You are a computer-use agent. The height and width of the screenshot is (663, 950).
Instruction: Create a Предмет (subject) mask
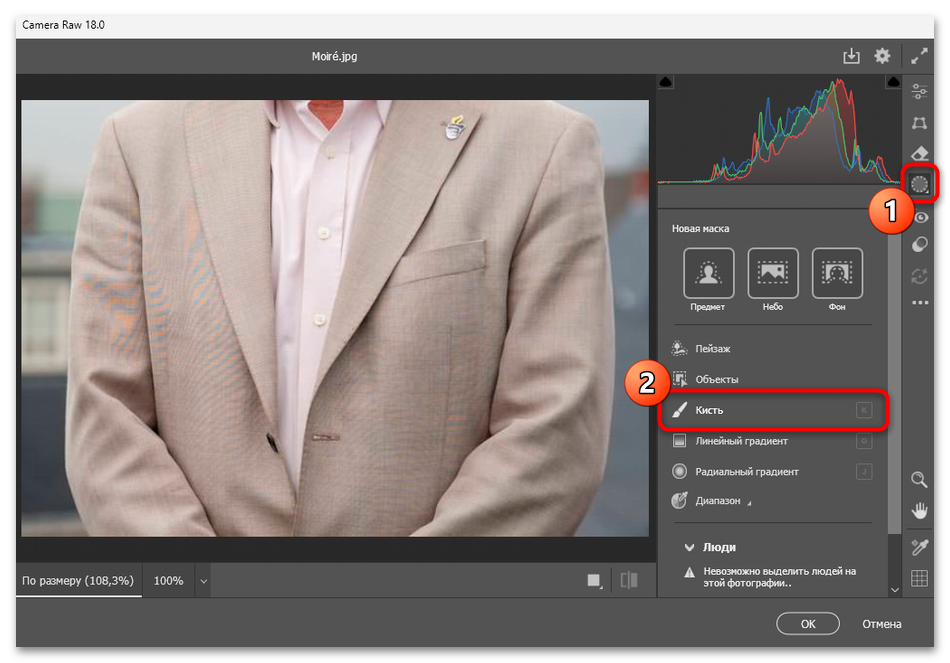tap(708, 273)
